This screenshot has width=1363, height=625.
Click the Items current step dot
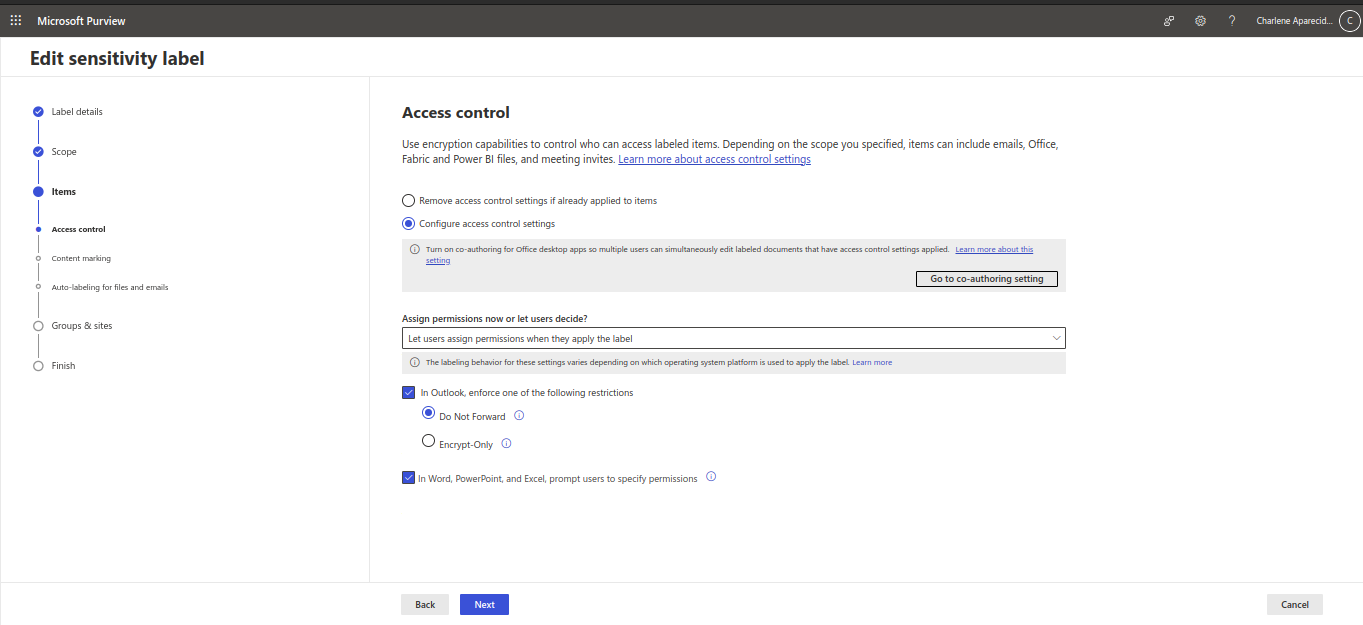pyautogui.click(x=38, y=191)
